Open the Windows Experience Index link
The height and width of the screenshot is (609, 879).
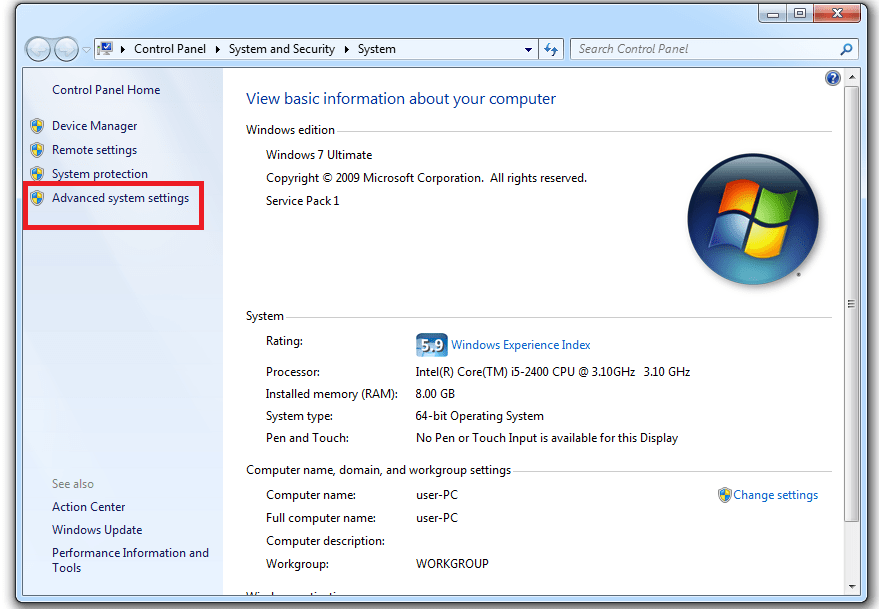pos(520,345)
